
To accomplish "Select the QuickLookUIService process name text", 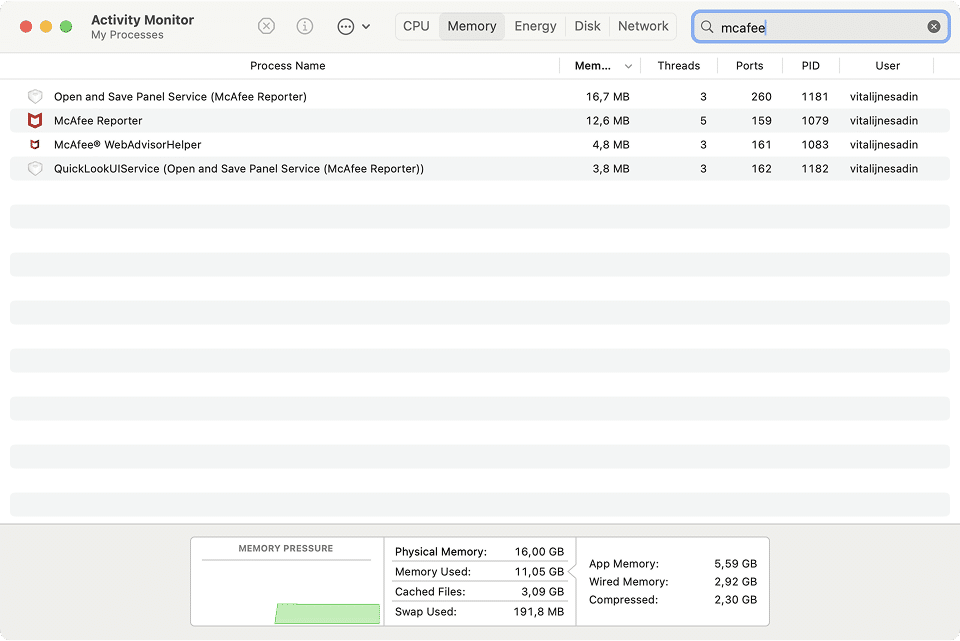I will [239, 168].
